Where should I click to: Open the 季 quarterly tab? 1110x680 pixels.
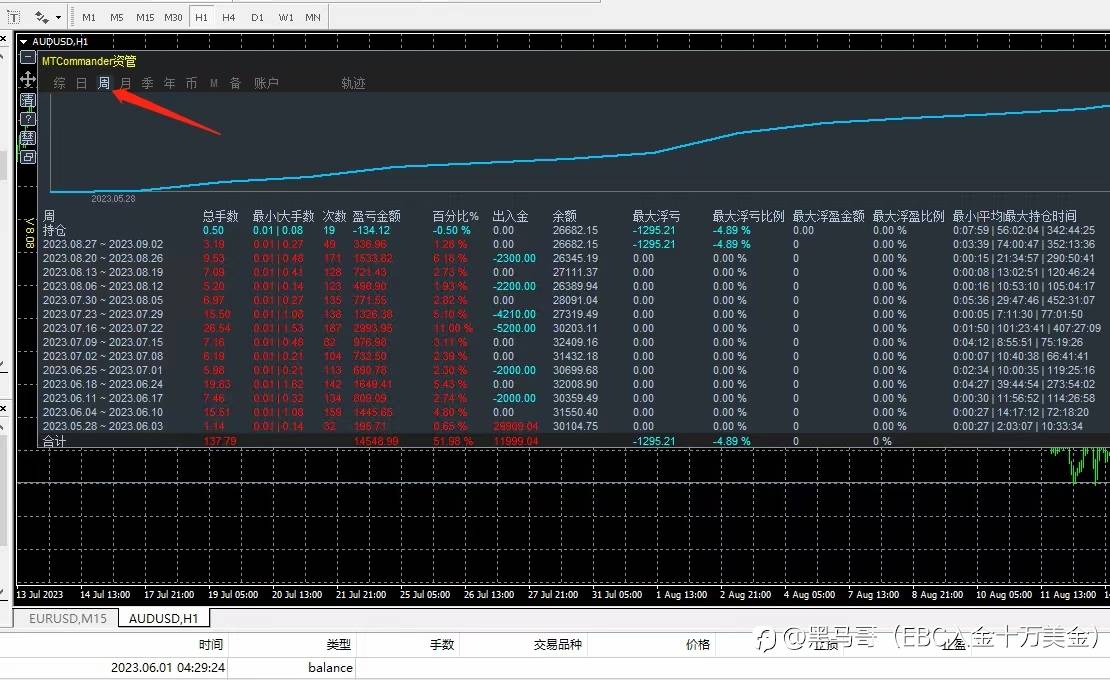tap(147, 83)
